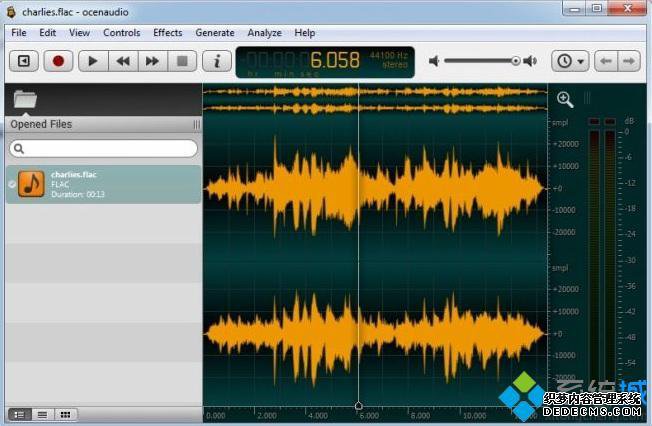Click the Play button
Screen dimensions: 652x426
pyautogui.click(x=93, y=61)
